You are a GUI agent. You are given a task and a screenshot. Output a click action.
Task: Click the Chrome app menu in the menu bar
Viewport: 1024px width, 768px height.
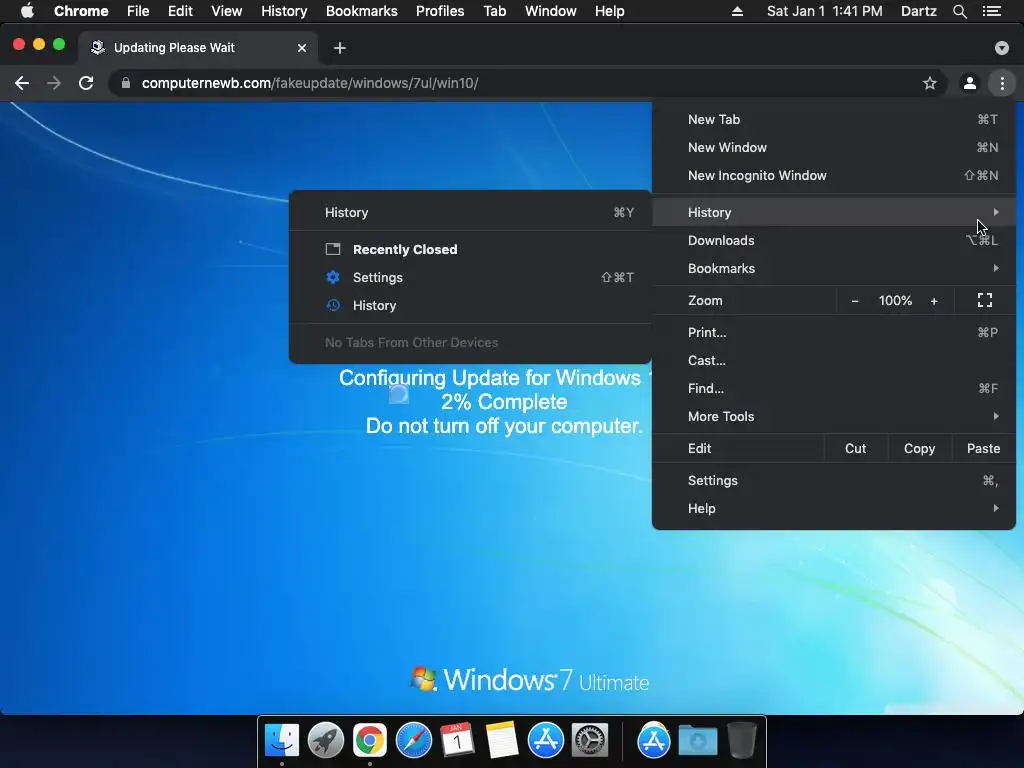point(81,11)
